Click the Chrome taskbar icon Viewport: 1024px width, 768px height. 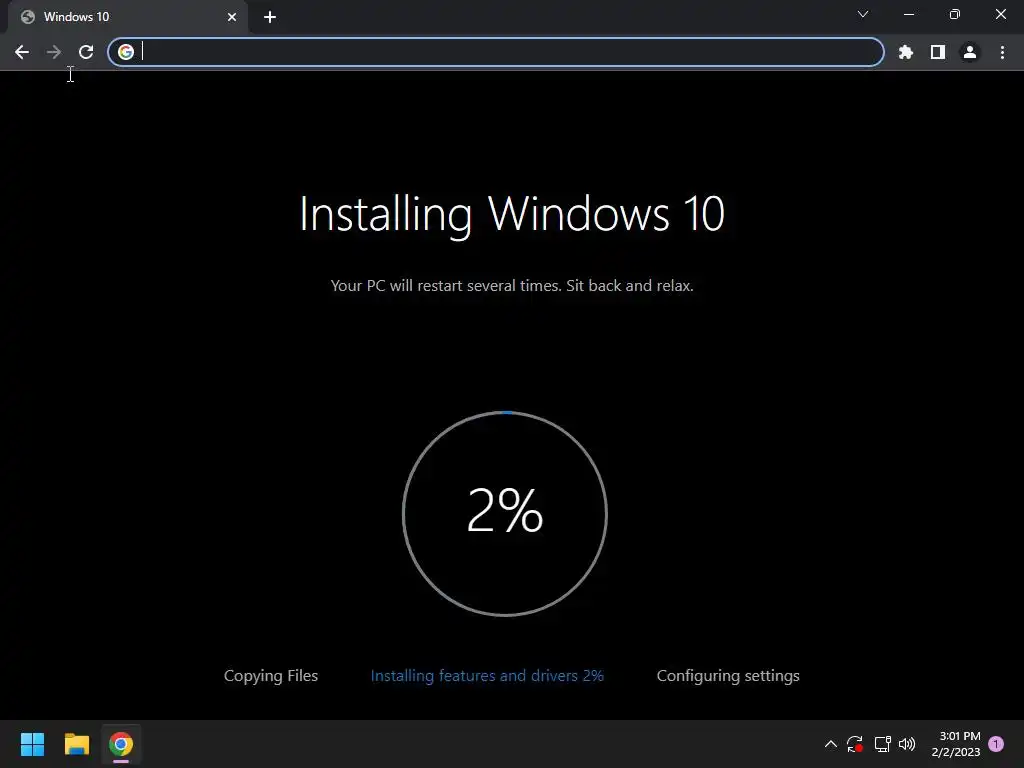121,744
